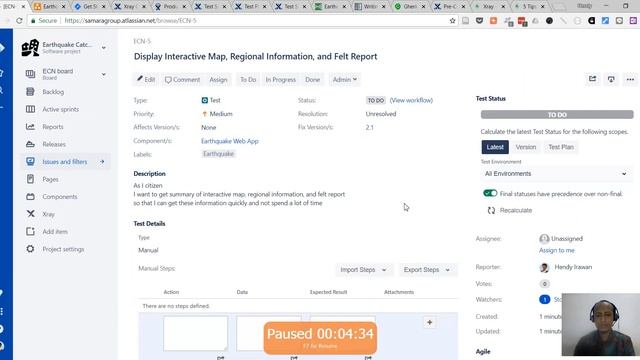Click the Assign to me link
Viewport: 640px width, 360px height.
[556, 250]
